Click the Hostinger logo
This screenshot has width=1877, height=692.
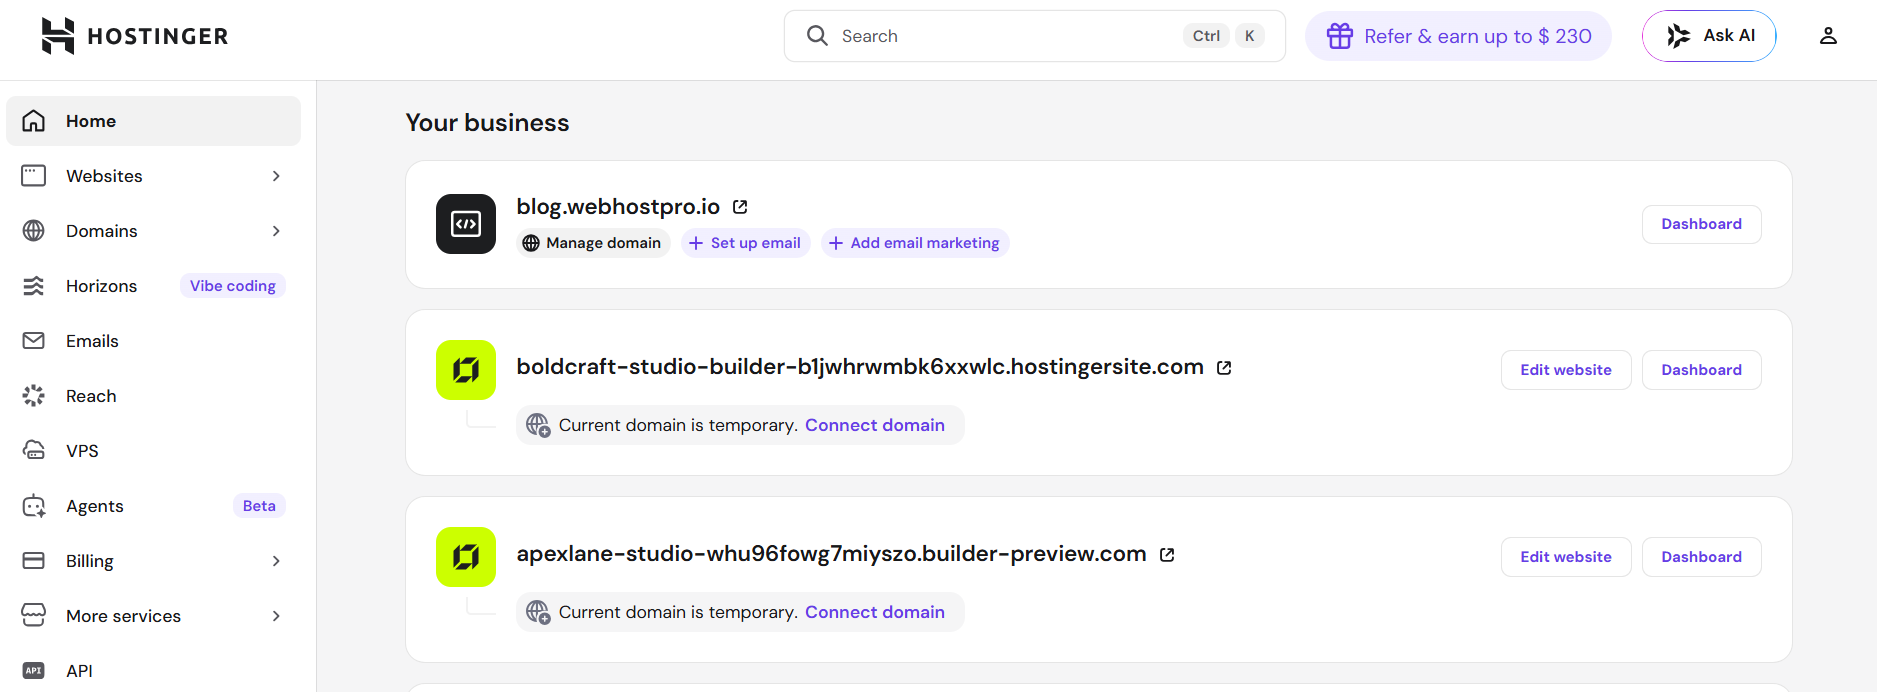point(135,36)
